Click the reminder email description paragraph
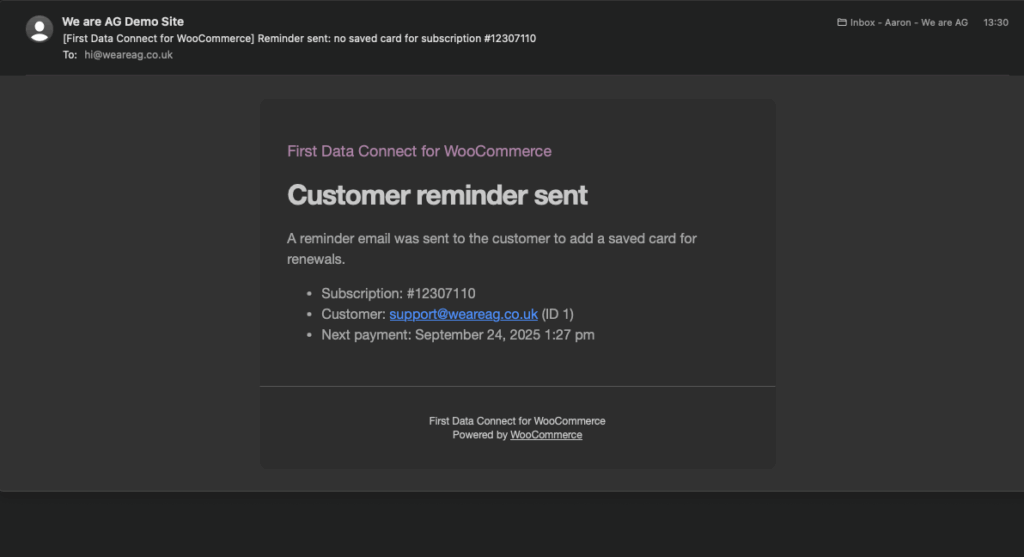 tap(491, 248)
